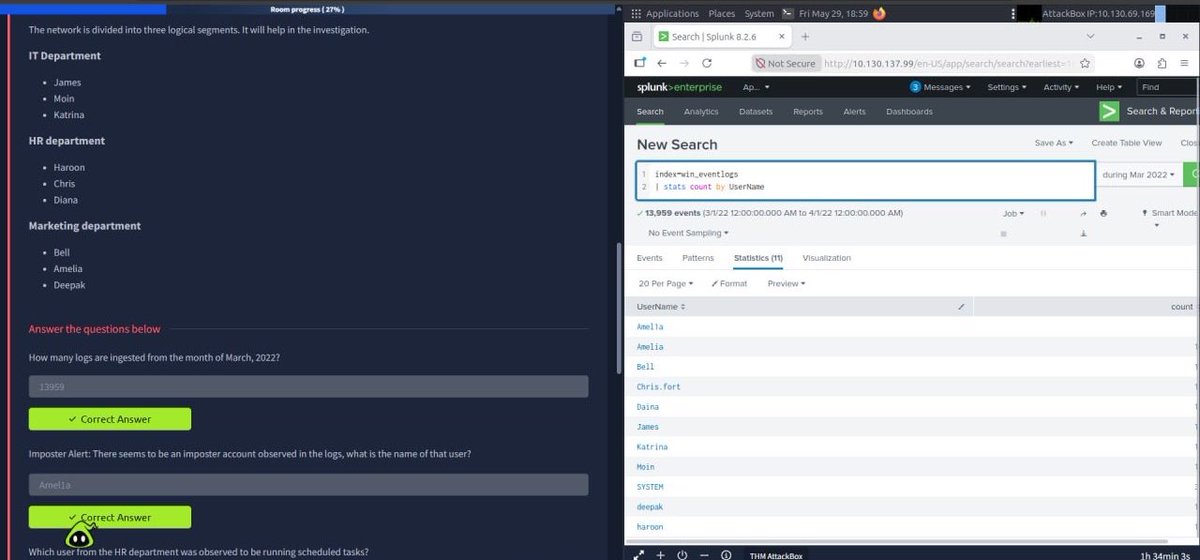The height and width of the screenshot is (560, 1200).
Task: Click the plus icon on AttackBox bar
Action: tap(660, 554)
